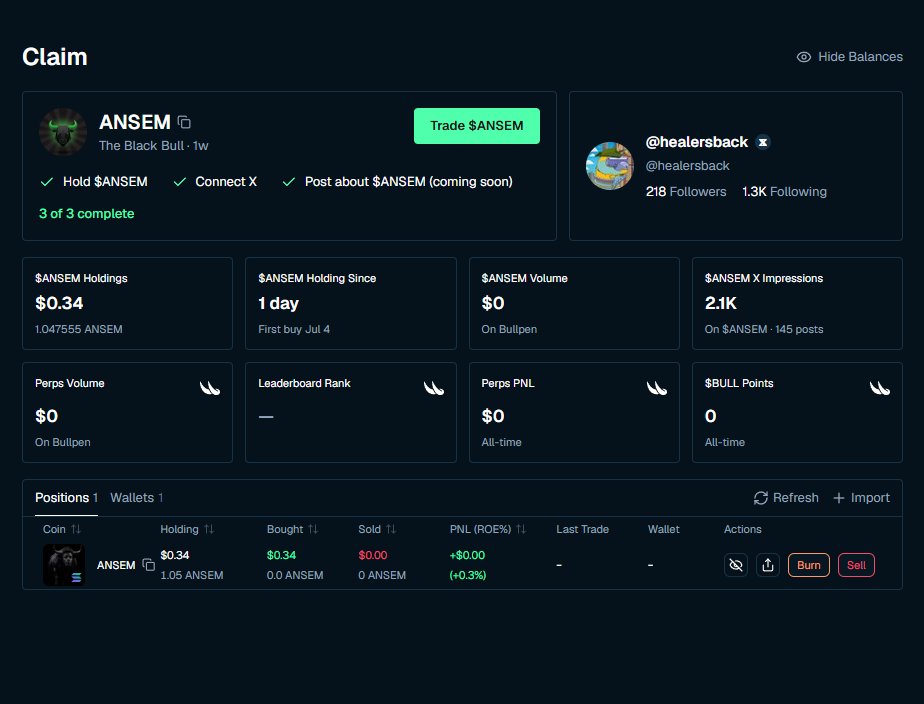
Task: Click the 1.05 ANSEM holding amount
Action: pyautogui.click(x=192, y=575)
